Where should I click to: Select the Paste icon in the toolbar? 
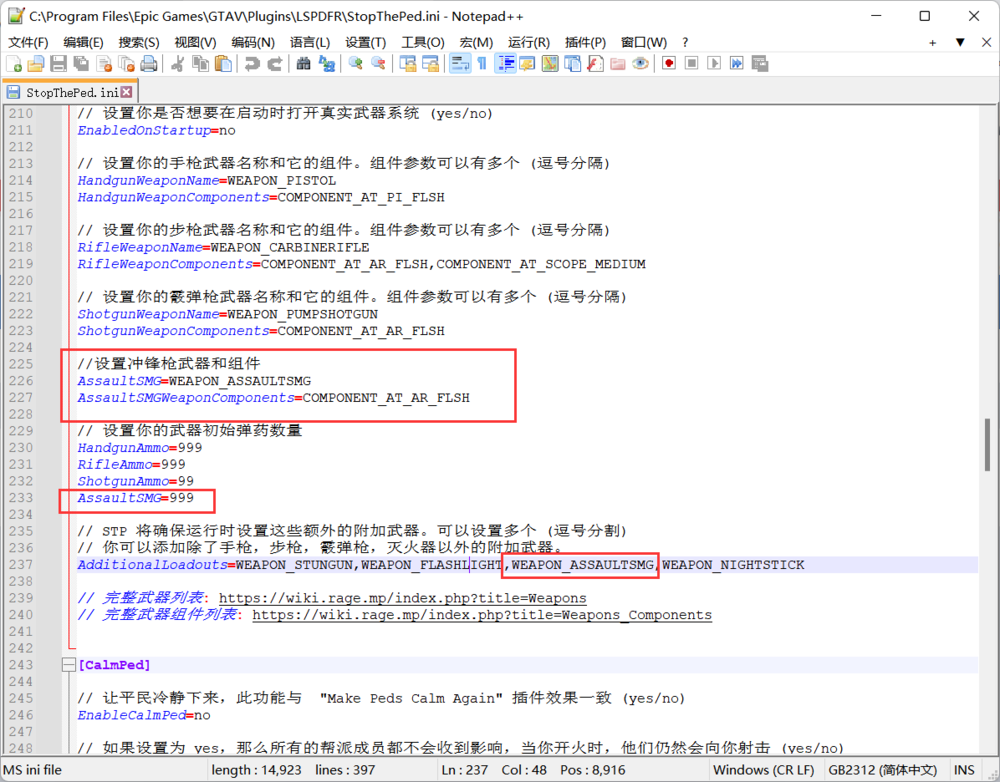(x=224, y=63)
